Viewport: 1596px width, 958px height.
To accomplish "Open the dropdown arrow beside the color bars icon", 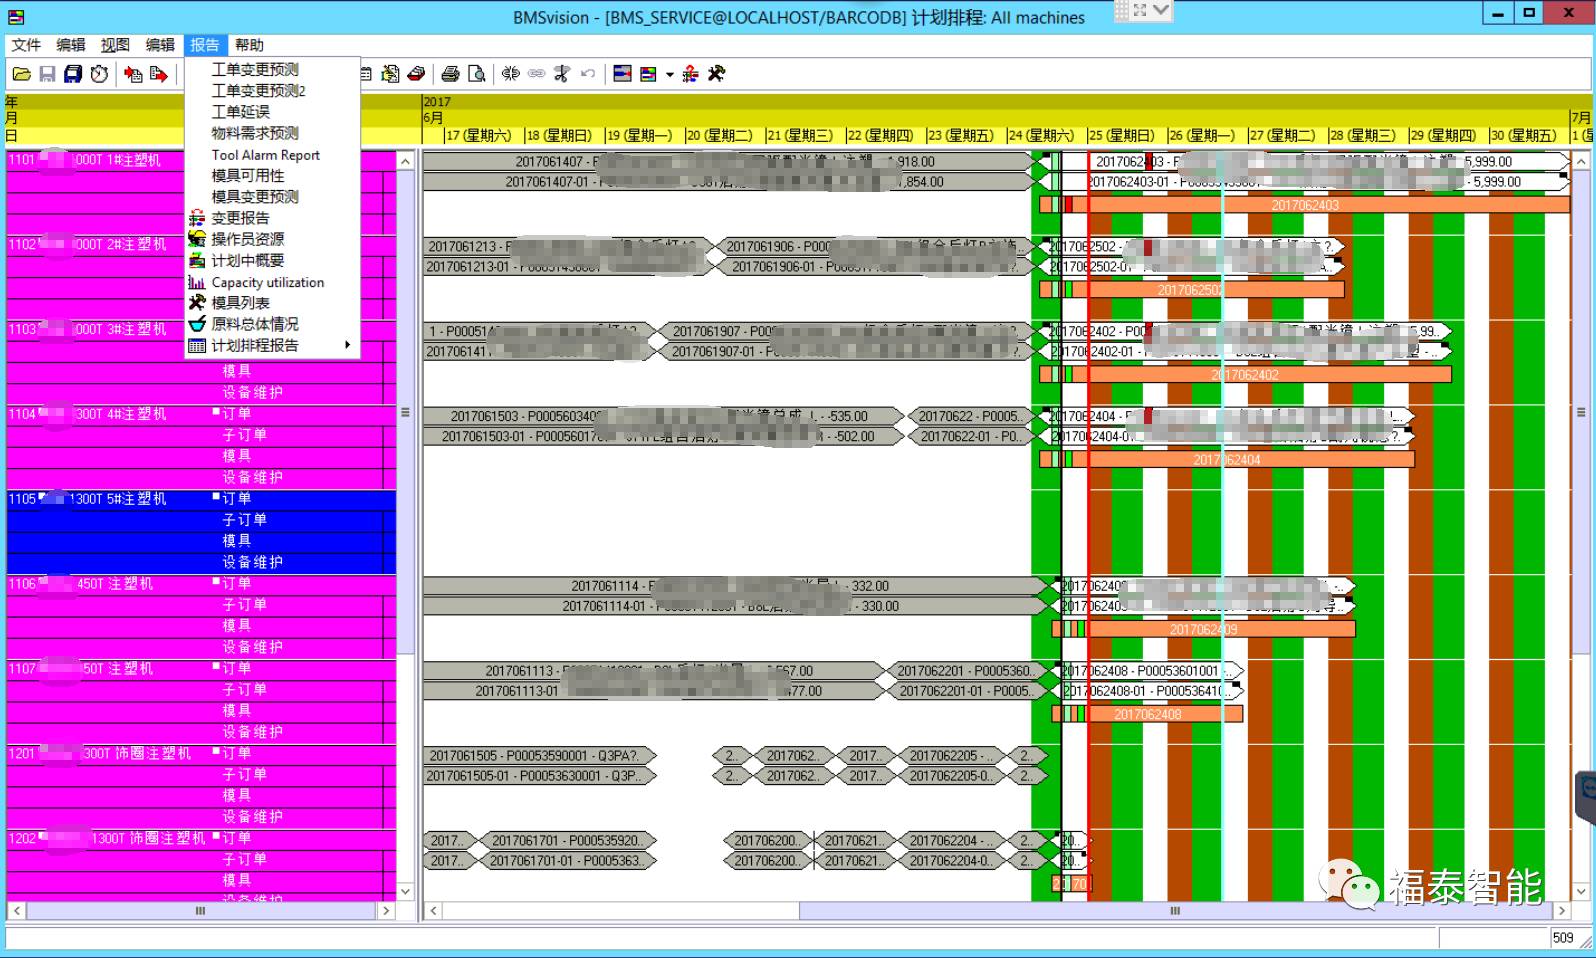I will tap(669, 75).
